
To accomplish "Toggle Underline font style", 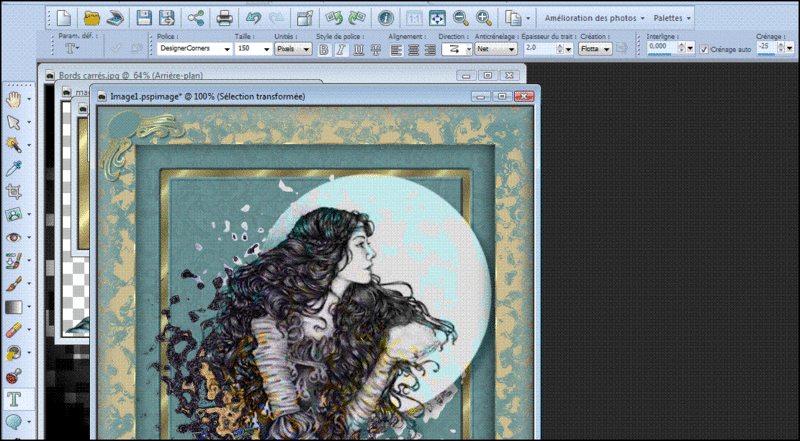I will pyautogui.click(x=359, y=50).
